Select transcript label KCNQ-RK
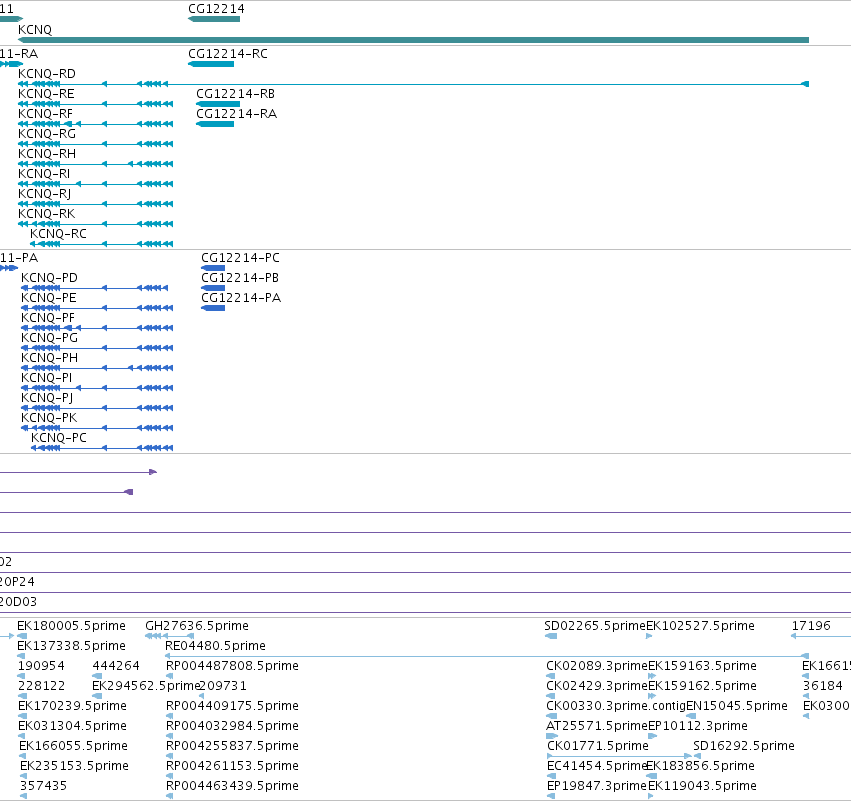The image size is (851, 801). point(47,214)
